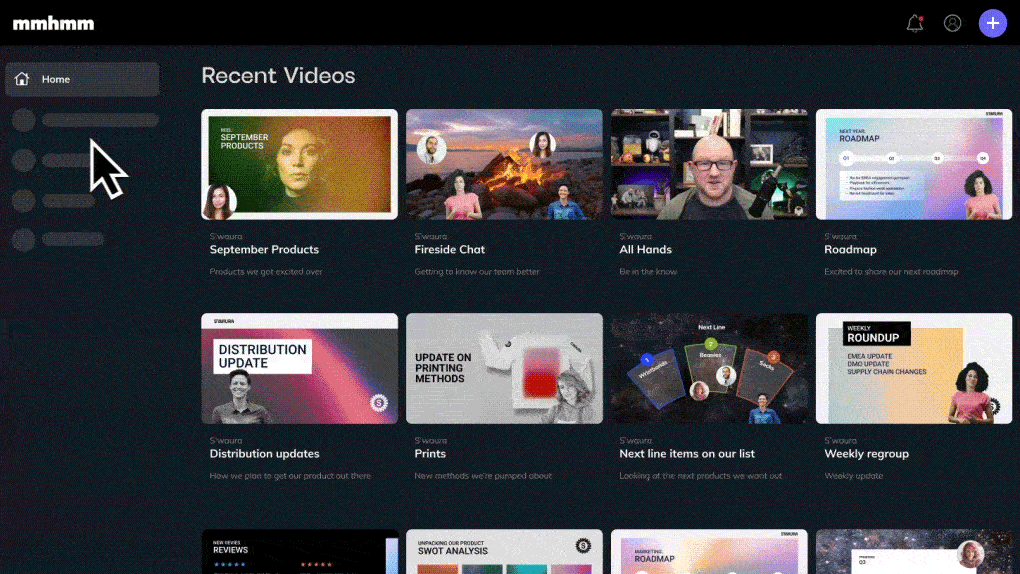Click the mmhmm logo
Viewport: 1020px width, 574px height.
(x=53, y=24)
